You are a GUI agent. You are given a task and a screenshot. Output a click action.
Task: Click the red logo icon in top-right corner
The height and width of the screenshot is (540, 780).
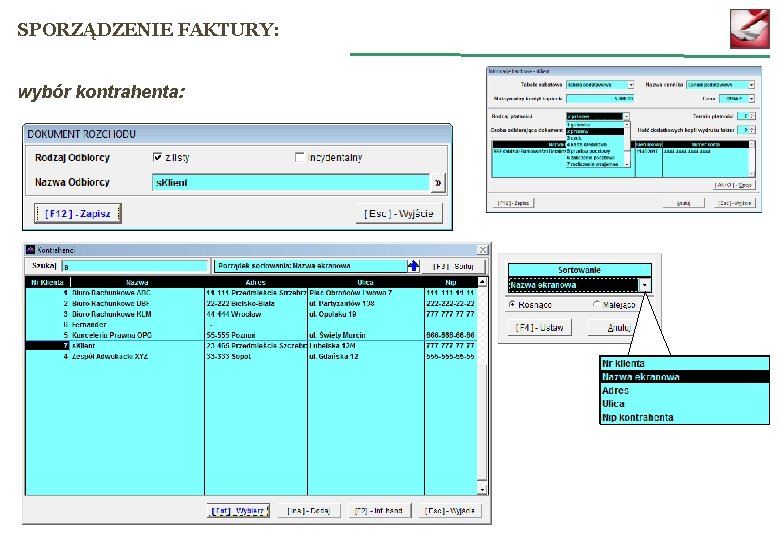click(x=750, y=28)
